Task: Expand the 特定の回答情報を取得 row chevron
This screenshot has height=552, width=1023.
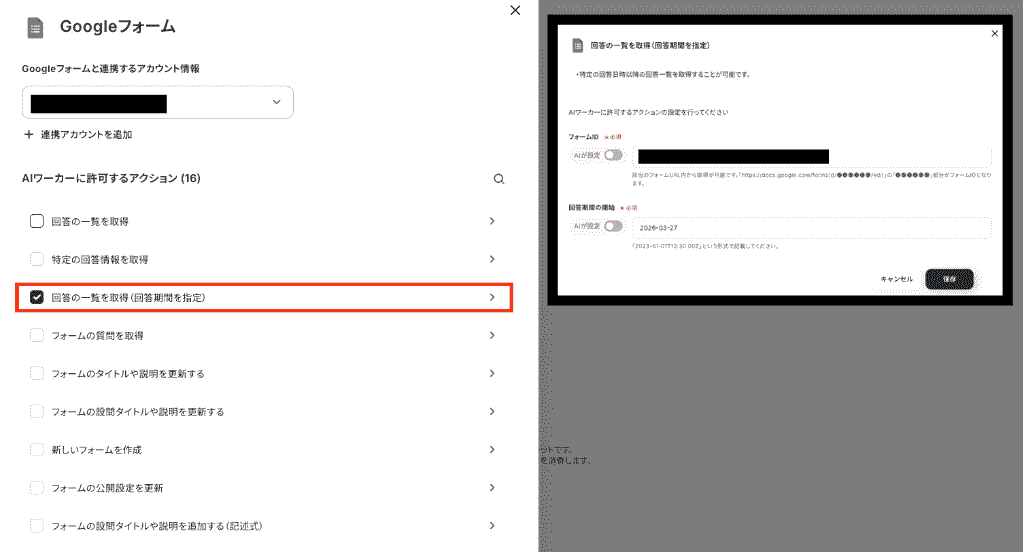Action: pos(492,259)
